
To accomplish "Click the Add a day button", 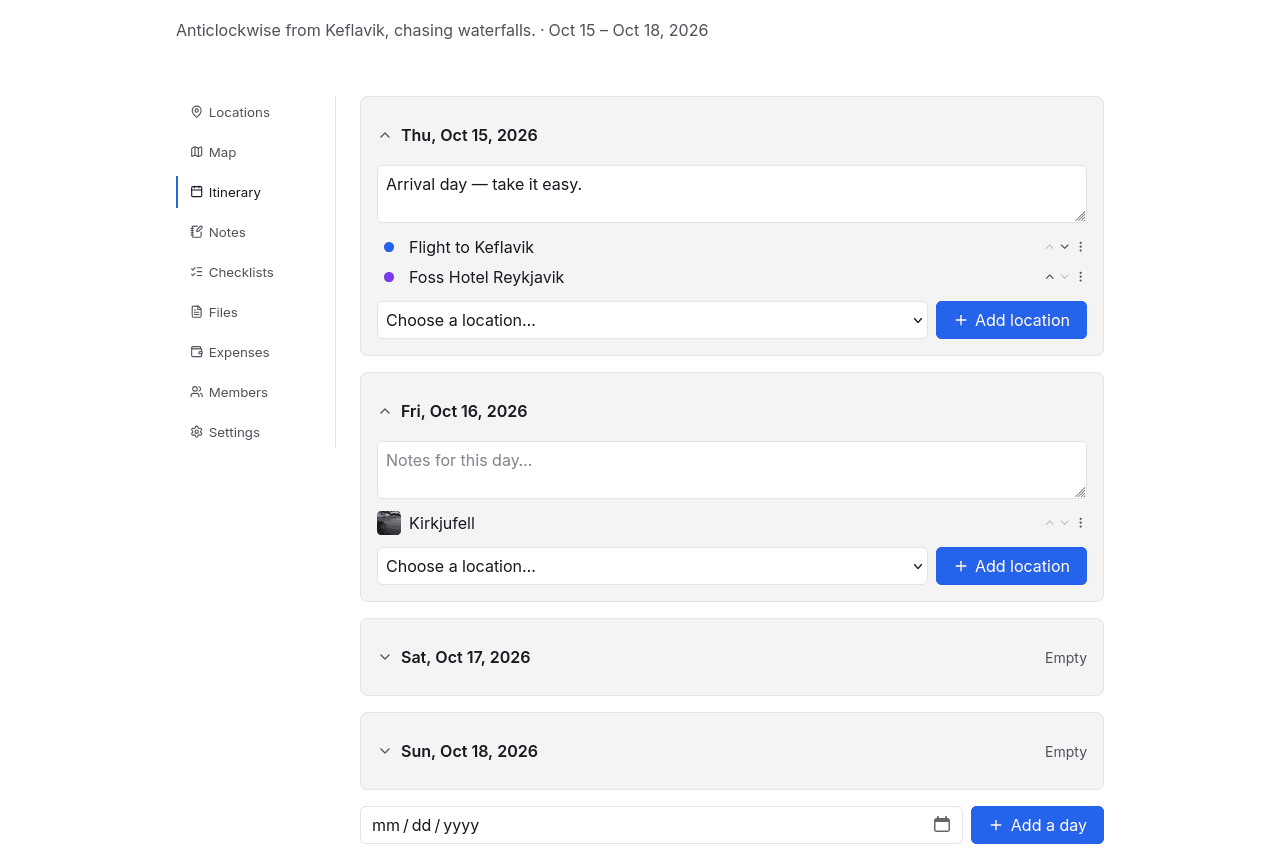I will [1037, 825].
